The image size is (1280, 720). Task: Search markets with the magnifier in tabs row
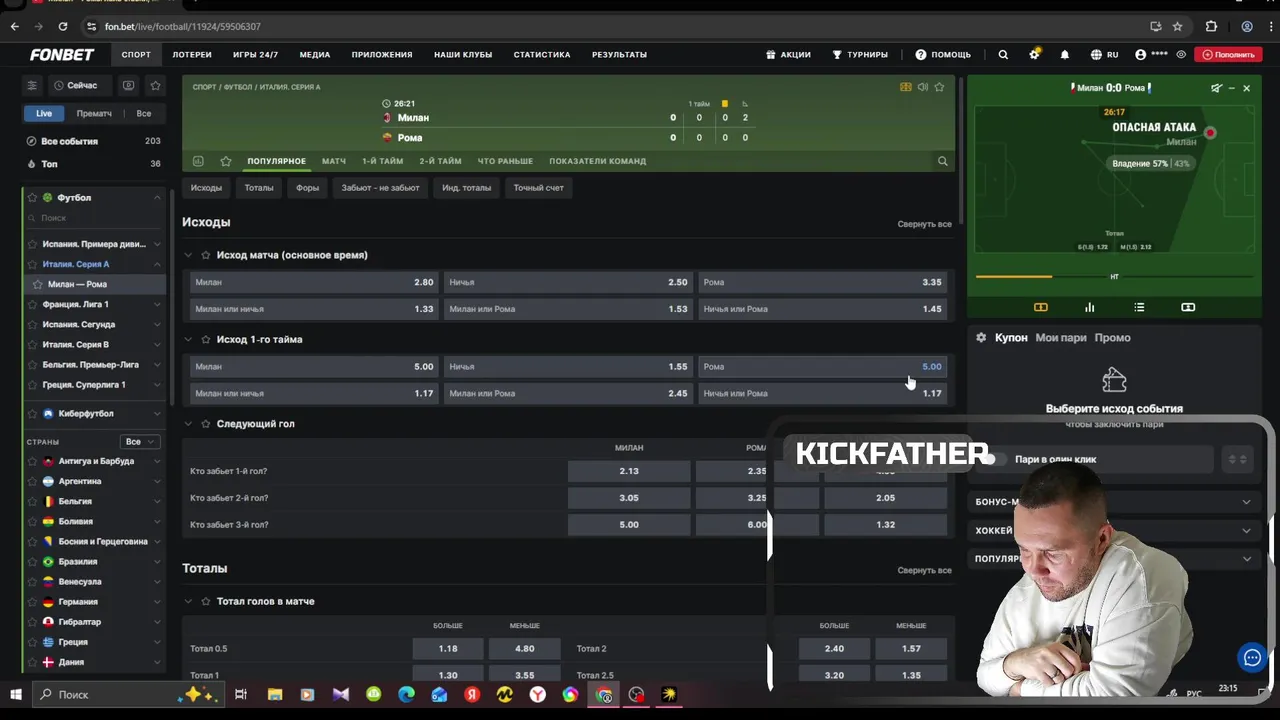click(942, 161)
